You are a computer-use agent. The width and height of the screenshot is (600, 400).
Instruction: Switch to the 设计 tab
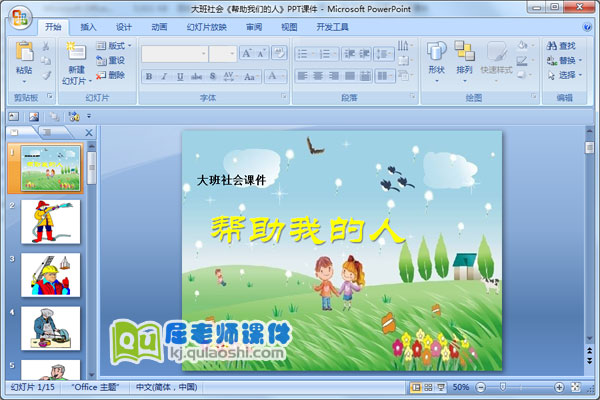pyautogui.click(x=124, y=27)
